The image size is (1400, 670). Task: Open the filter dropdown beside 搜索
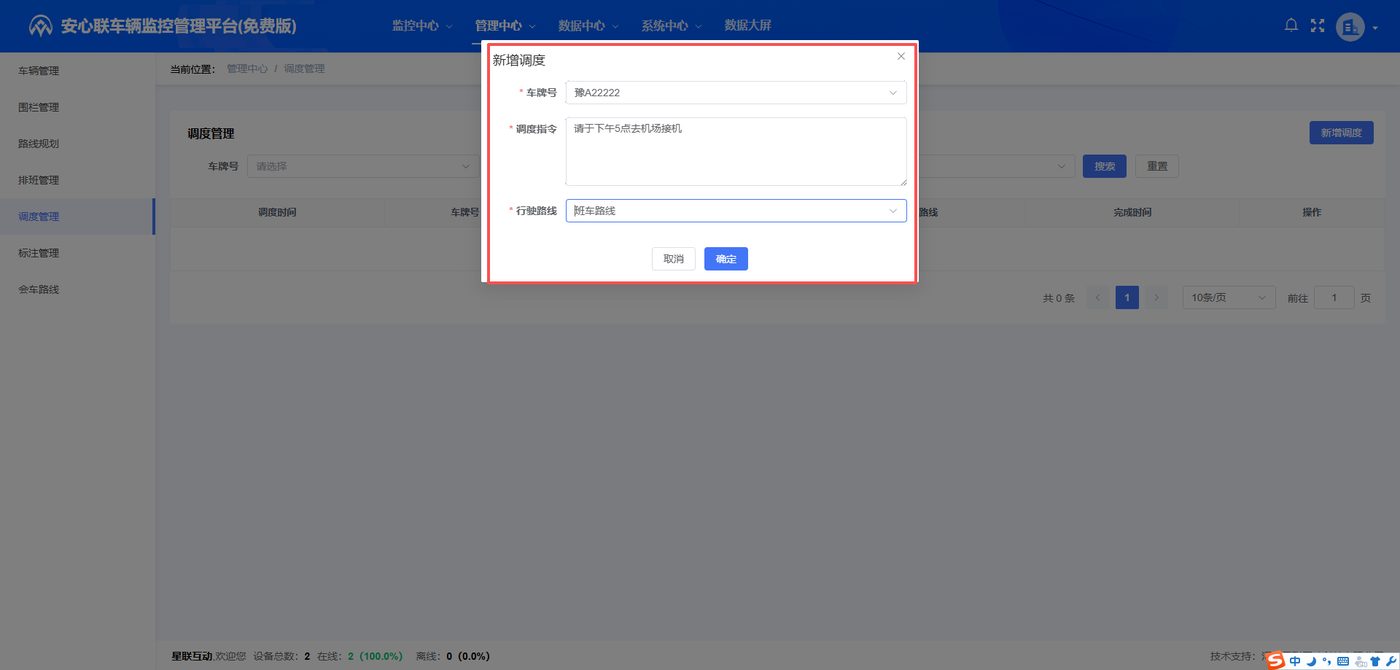pos(995,166)
